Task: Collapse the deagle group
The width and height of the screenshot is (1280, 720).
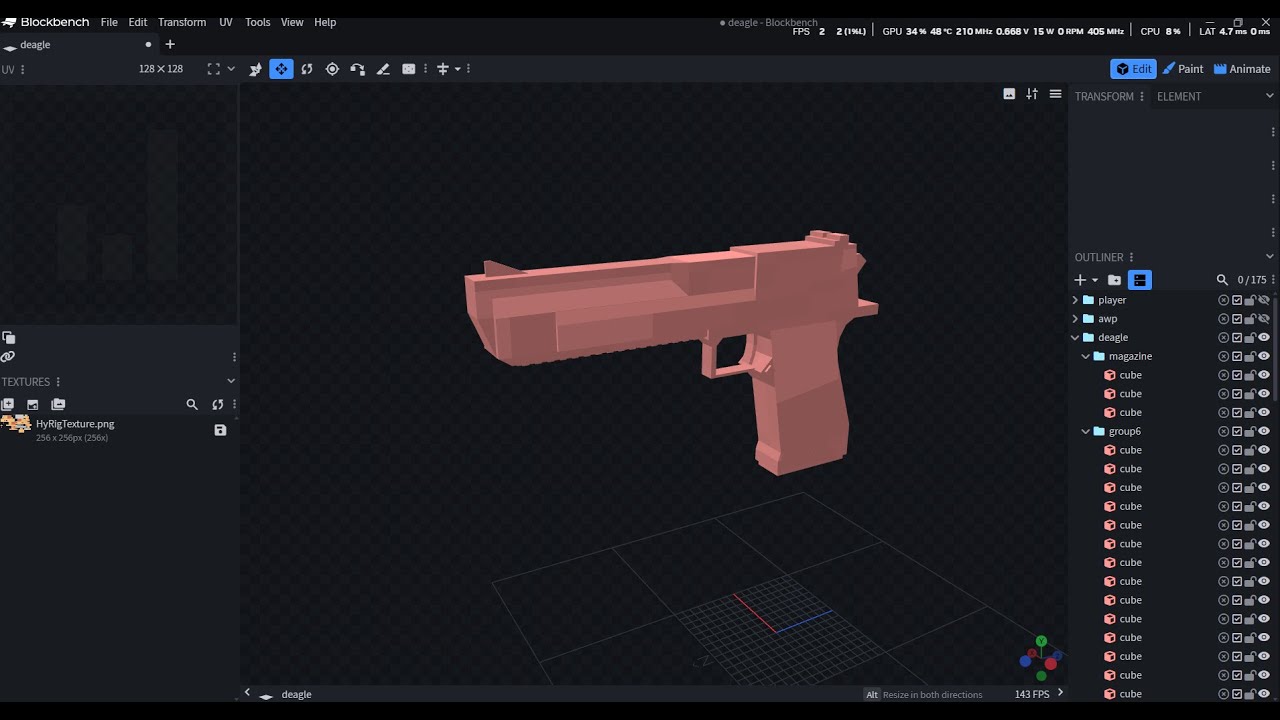Action: tap(1076, 338)
